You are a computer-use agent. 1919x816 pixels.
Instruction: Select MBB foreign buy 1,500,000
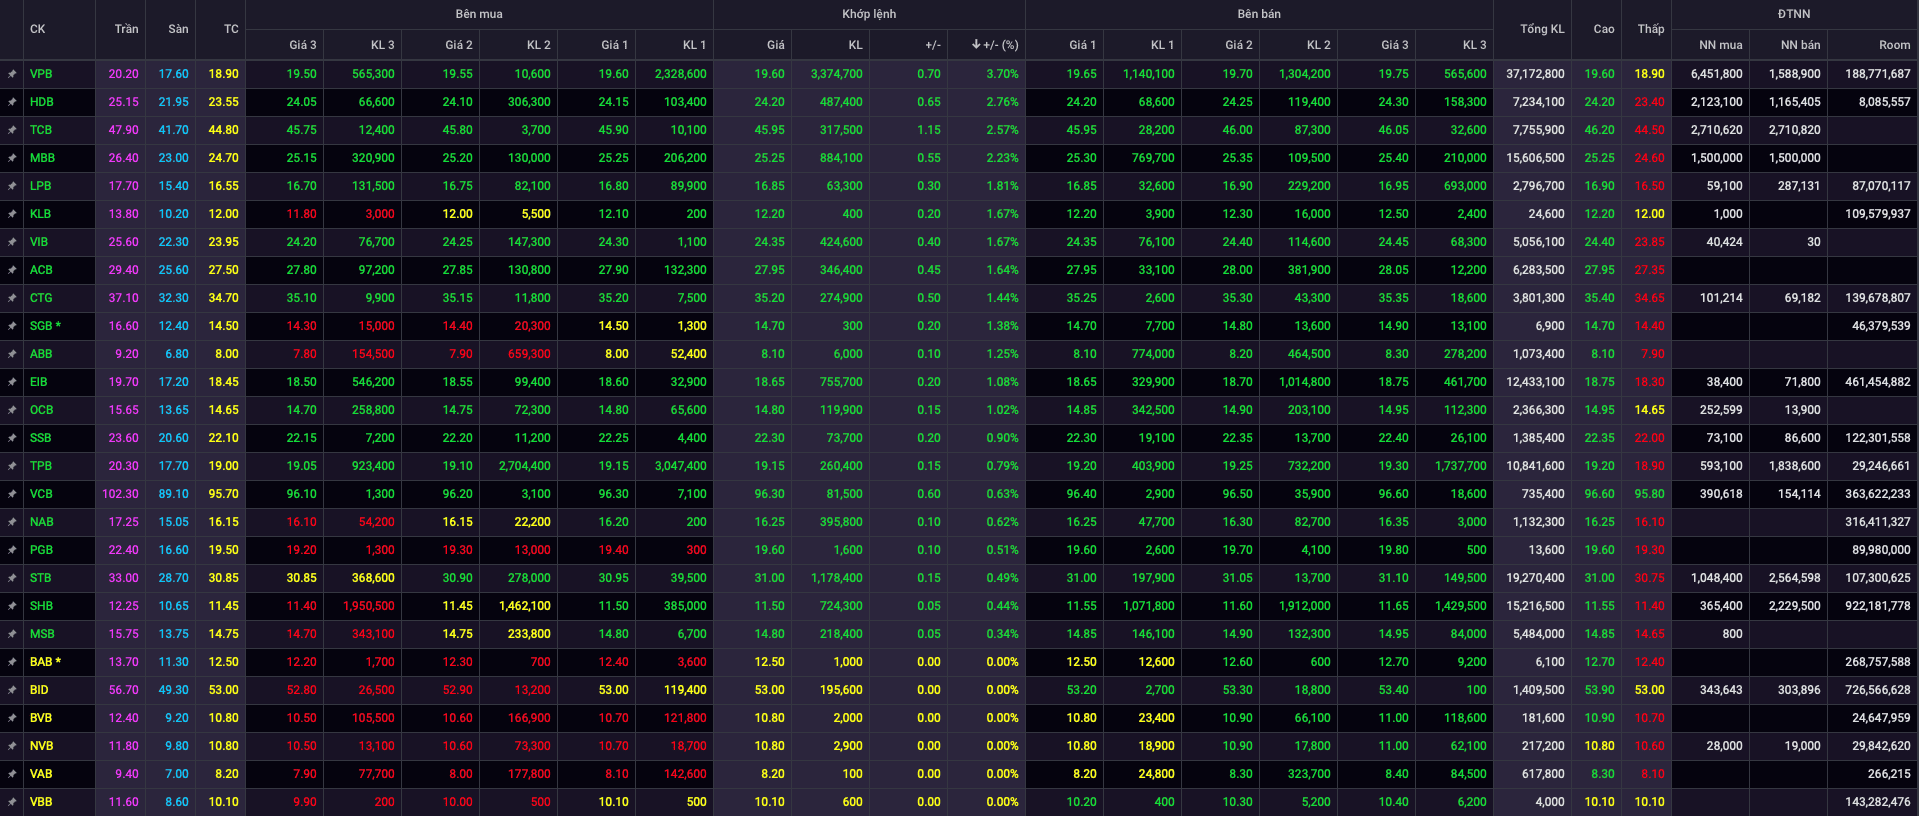1717,158
